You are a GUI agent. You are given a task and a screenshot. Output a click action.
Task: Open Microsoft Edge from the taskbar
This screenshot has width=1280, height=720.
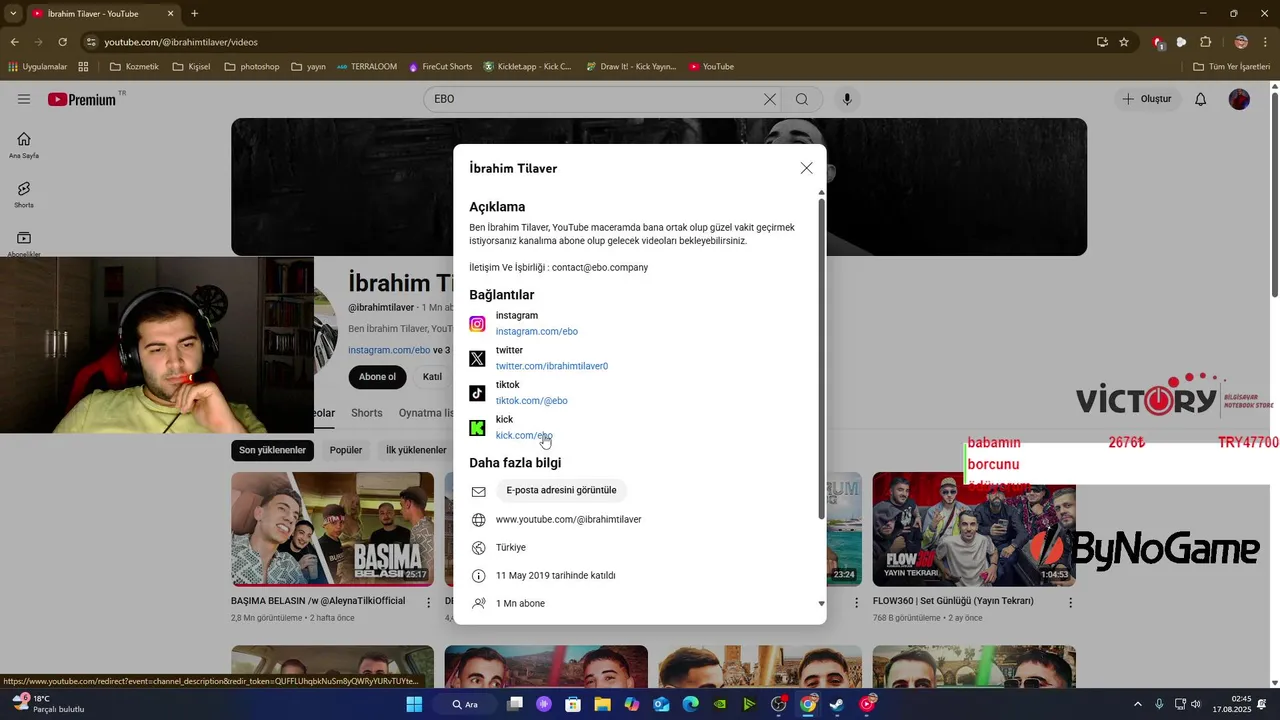click(x=690, y=704)
